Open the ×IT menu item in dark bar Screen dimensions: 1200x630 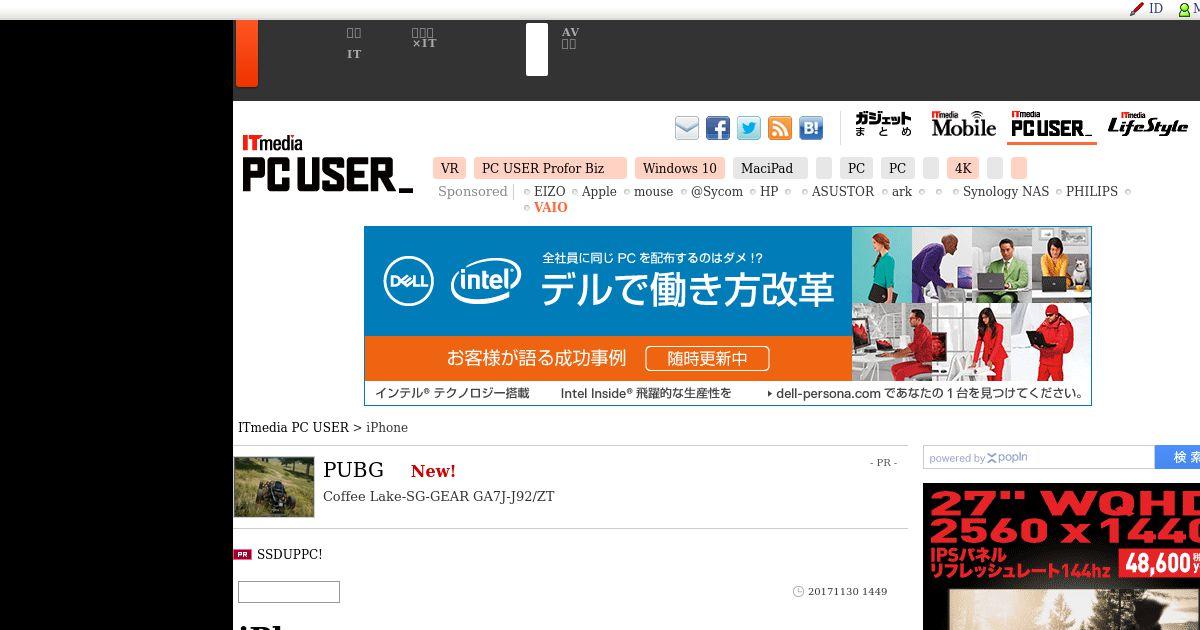(424, 38)
